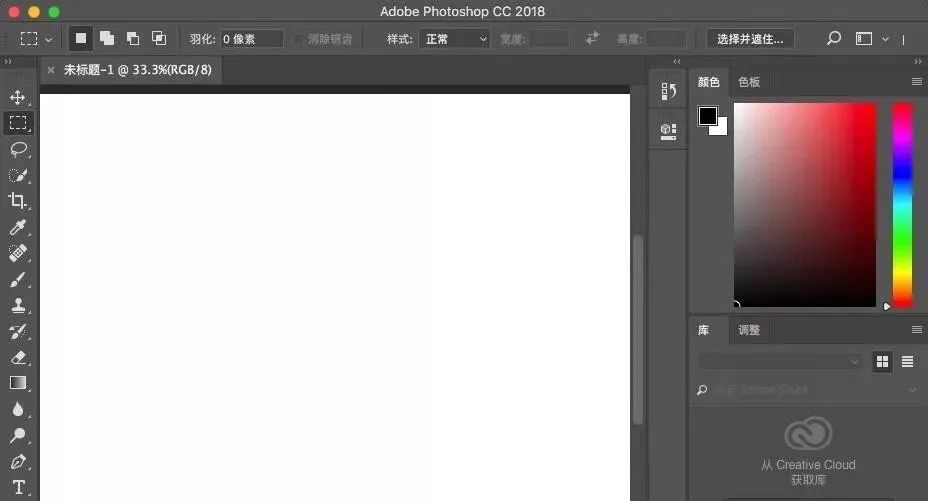Click the foreground color black swatch

(707, 115)
